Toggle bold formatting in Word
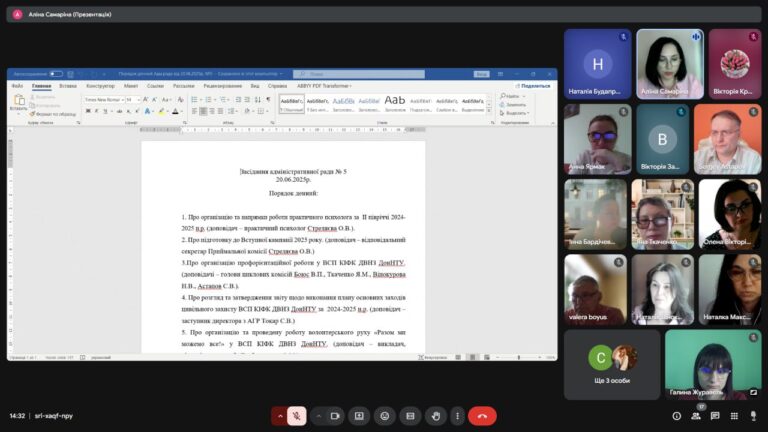Screen dimensions: 768x432 [88, 111]
